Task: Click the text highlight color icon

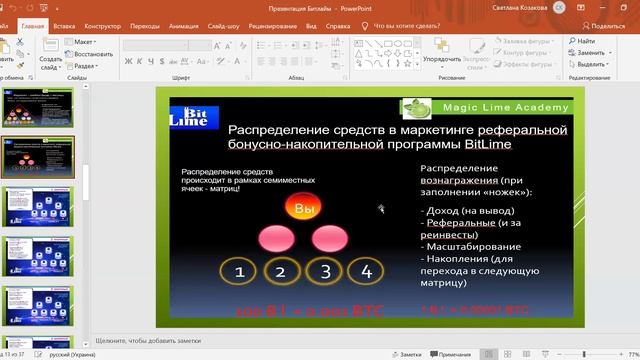Action: click(220, 62)
